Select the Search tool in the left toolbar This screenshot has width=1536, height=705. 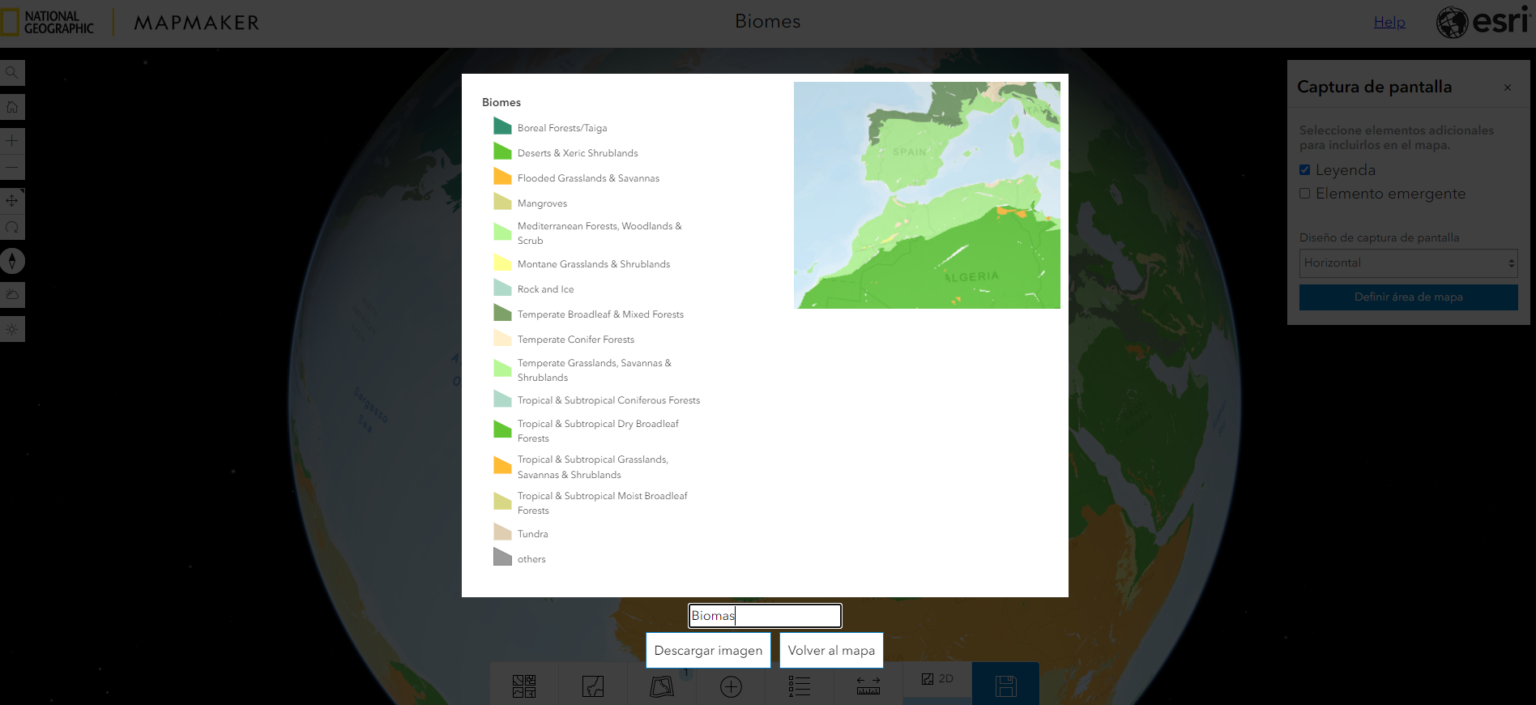(12, 72)
